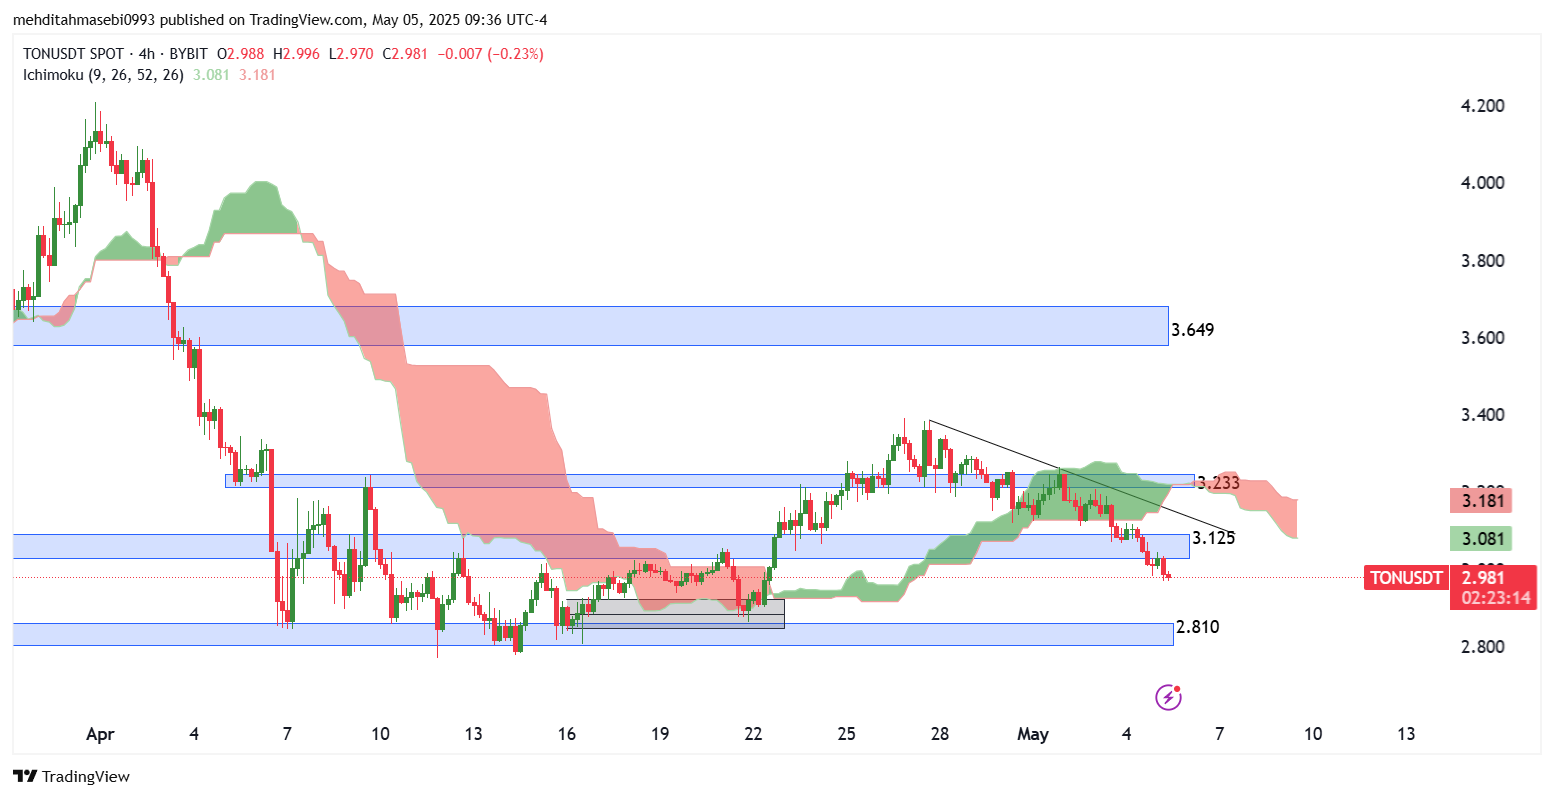Click the 3.600 price axis level

[x=1482, y=338]
